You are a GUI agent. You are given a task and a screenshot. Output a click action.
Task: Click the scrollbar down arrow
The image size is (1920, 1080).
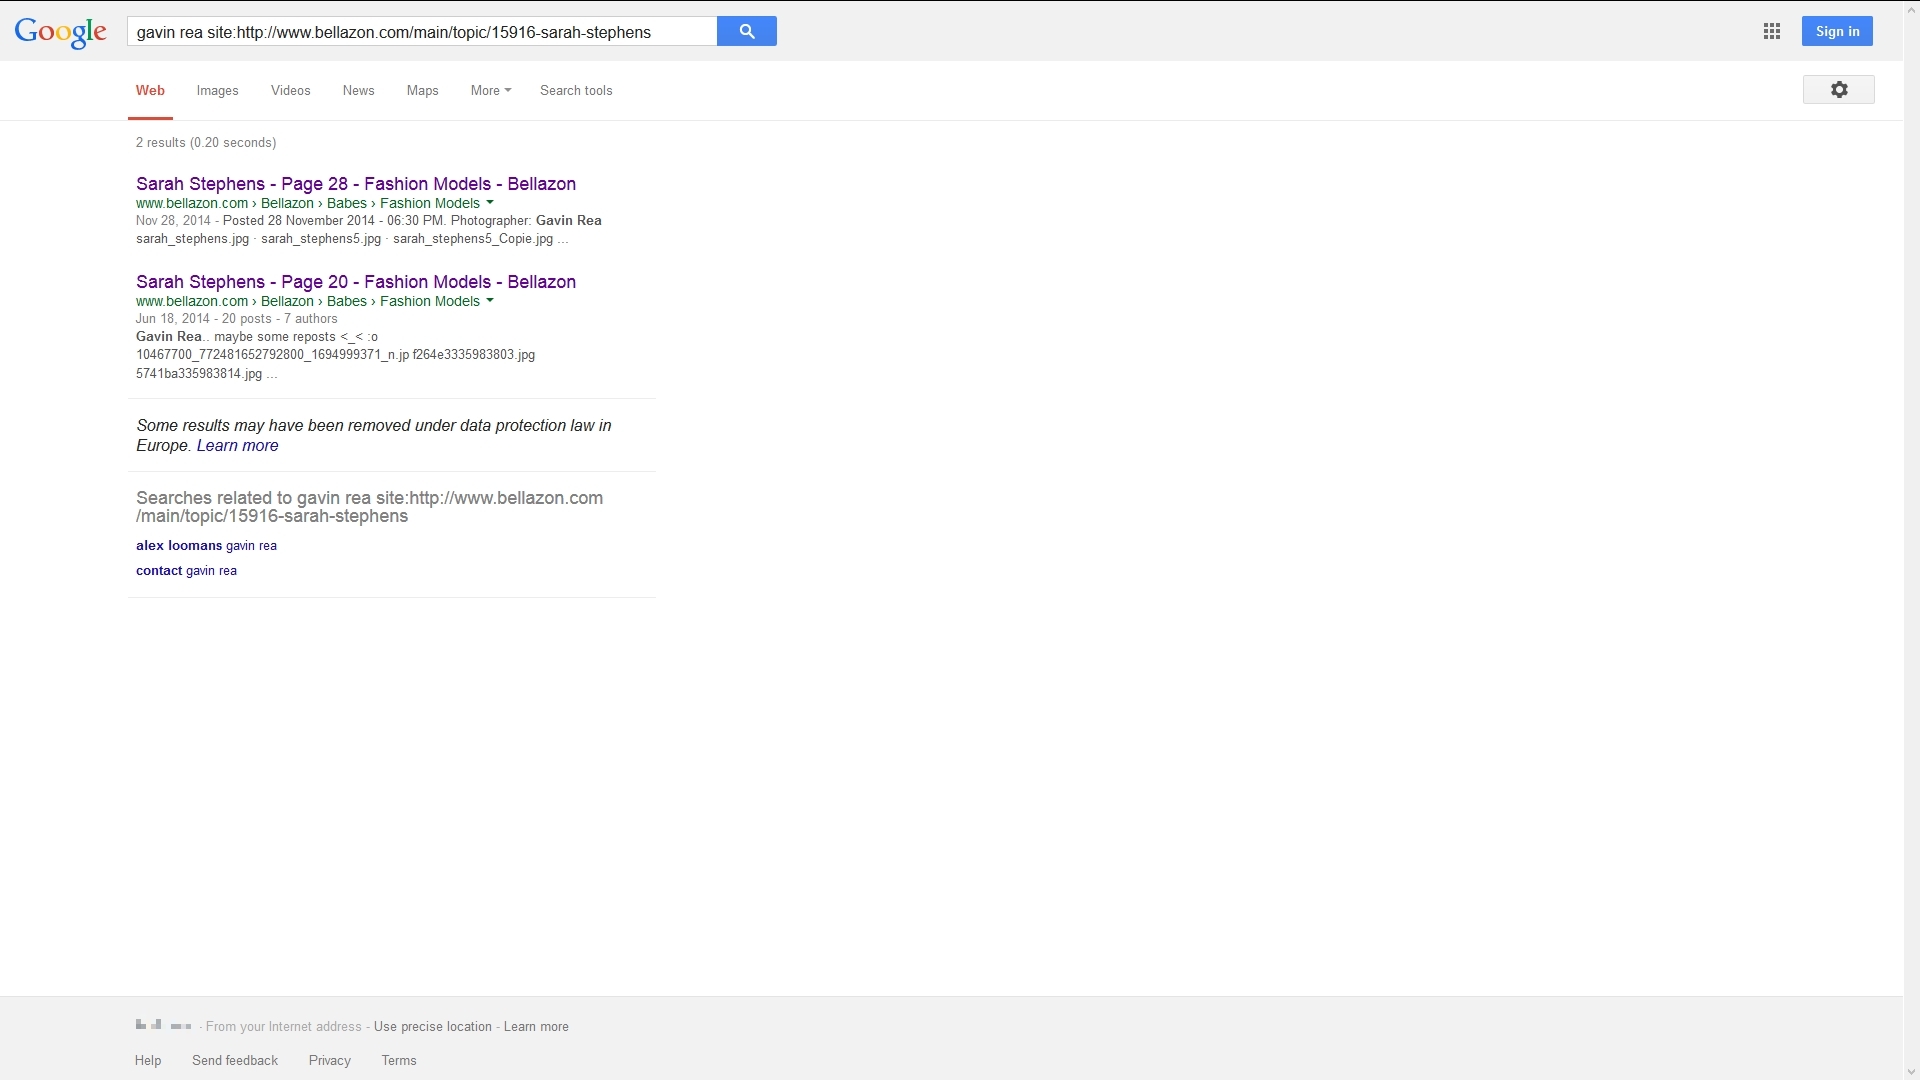tap(1911, 1072)
